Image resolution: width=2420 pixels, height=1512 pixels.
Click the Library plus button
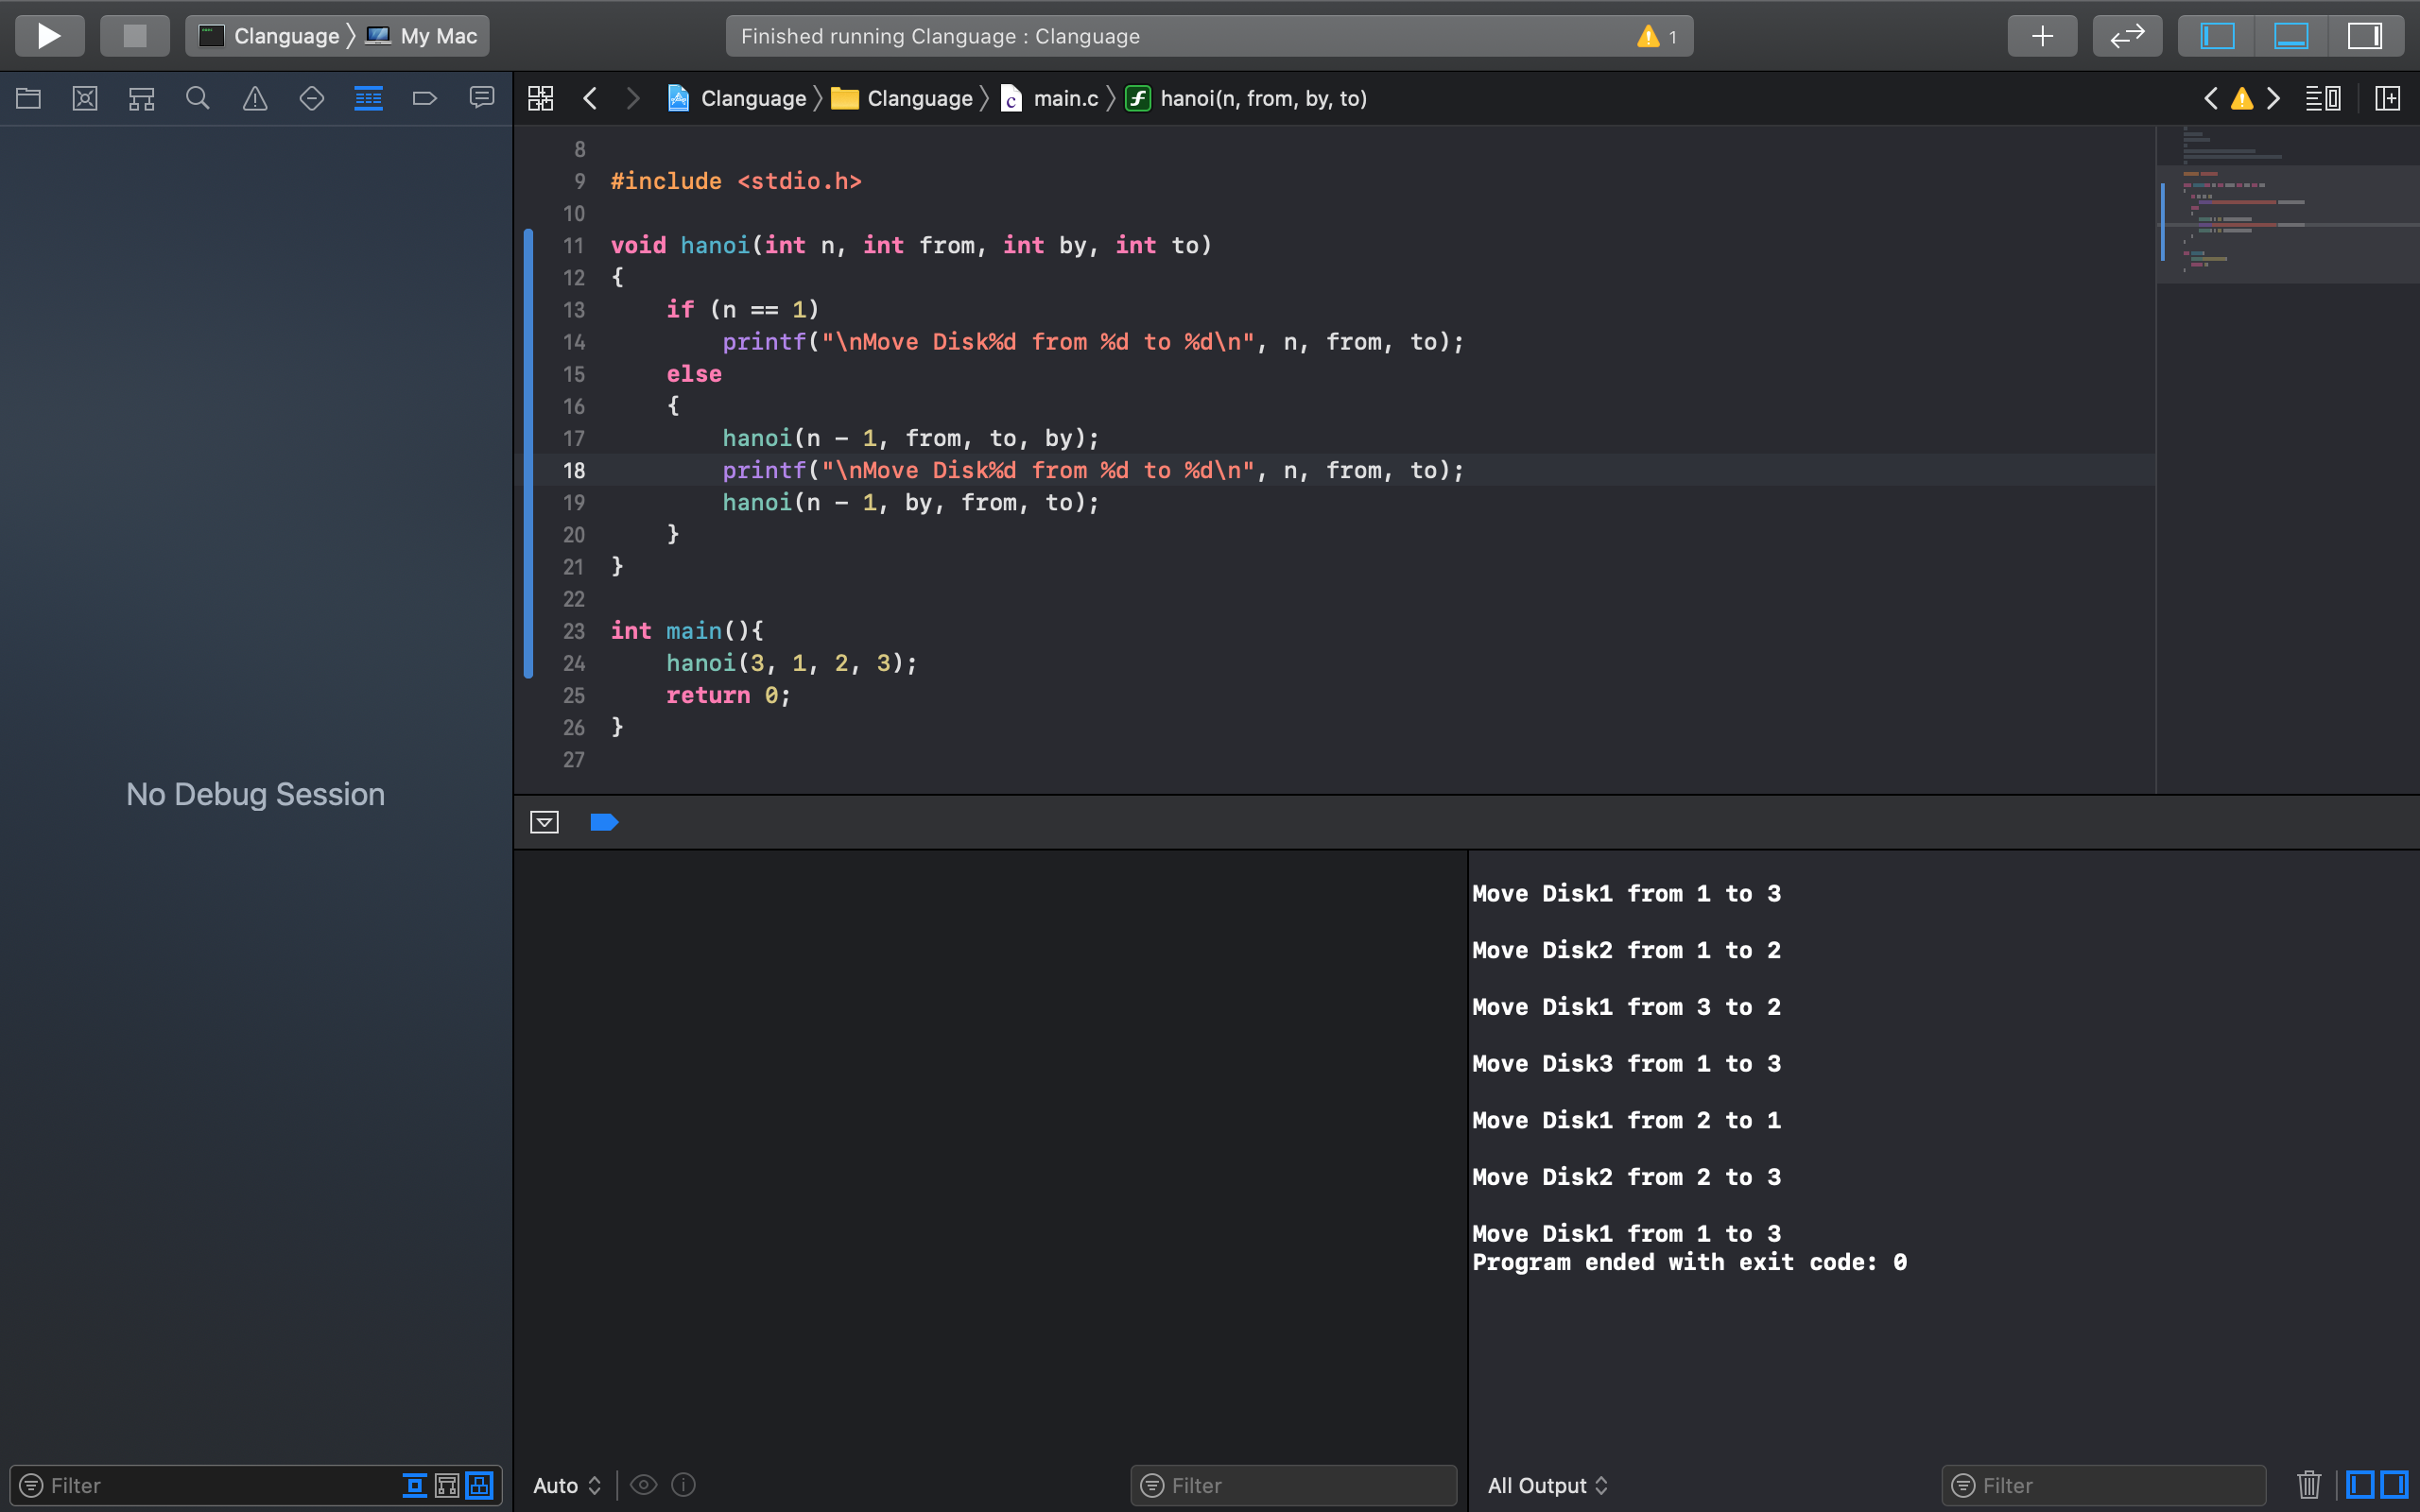(2042, 36)
